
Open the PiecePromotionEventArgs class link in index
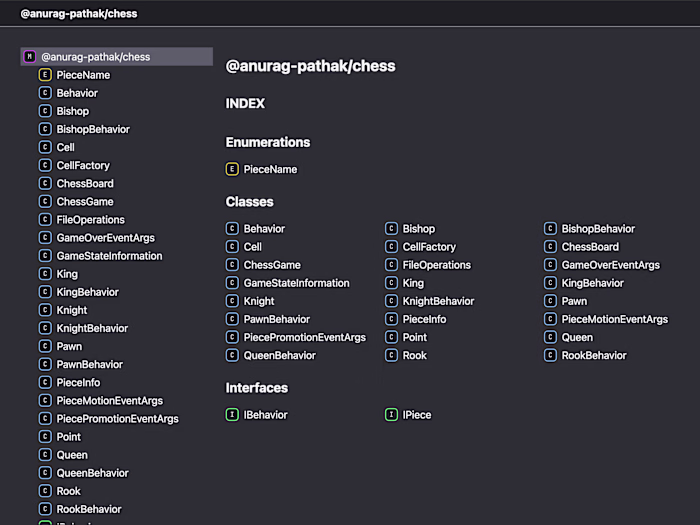coord(305,338)
